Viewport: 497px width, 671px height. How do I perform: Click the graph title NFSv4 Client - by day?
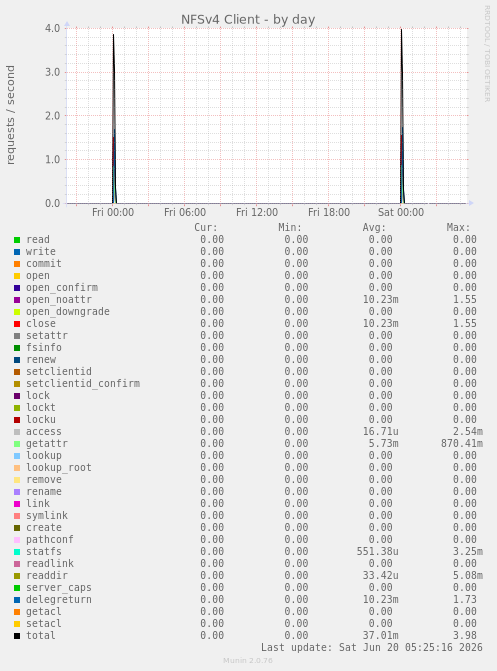tap(248, 20)
